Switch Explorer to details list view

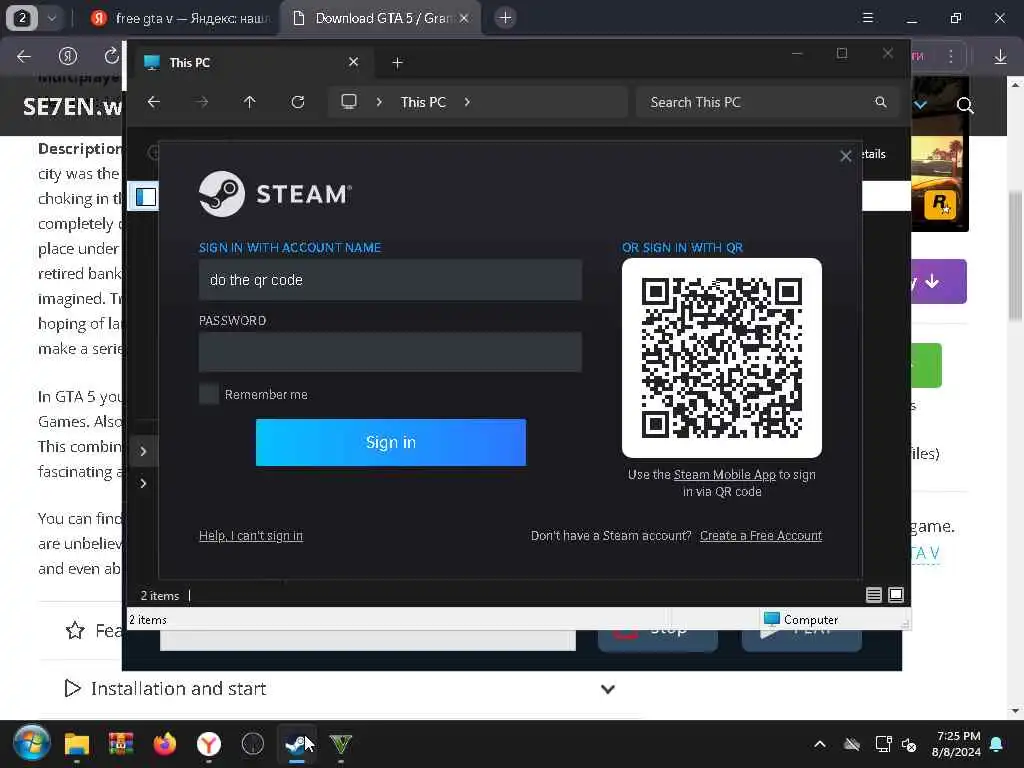[873, 595]
